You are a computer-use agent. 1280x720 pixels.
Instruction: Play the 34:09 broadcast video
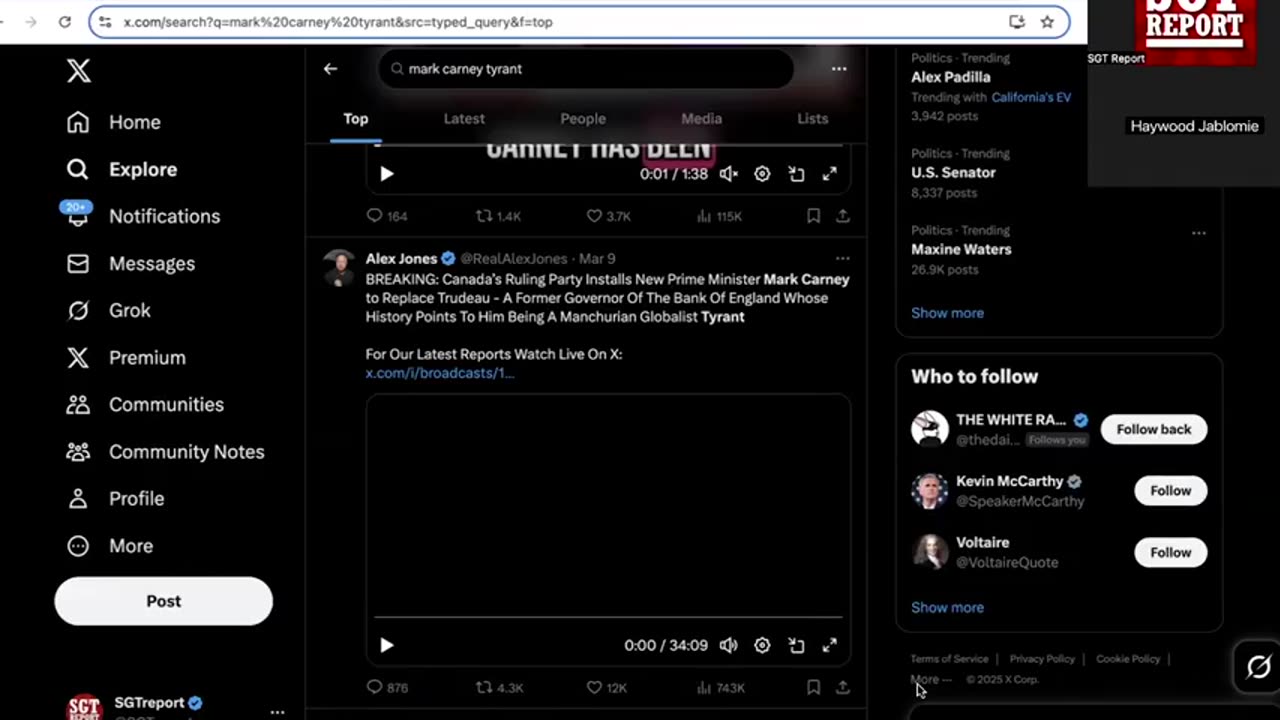pos(387,646)
